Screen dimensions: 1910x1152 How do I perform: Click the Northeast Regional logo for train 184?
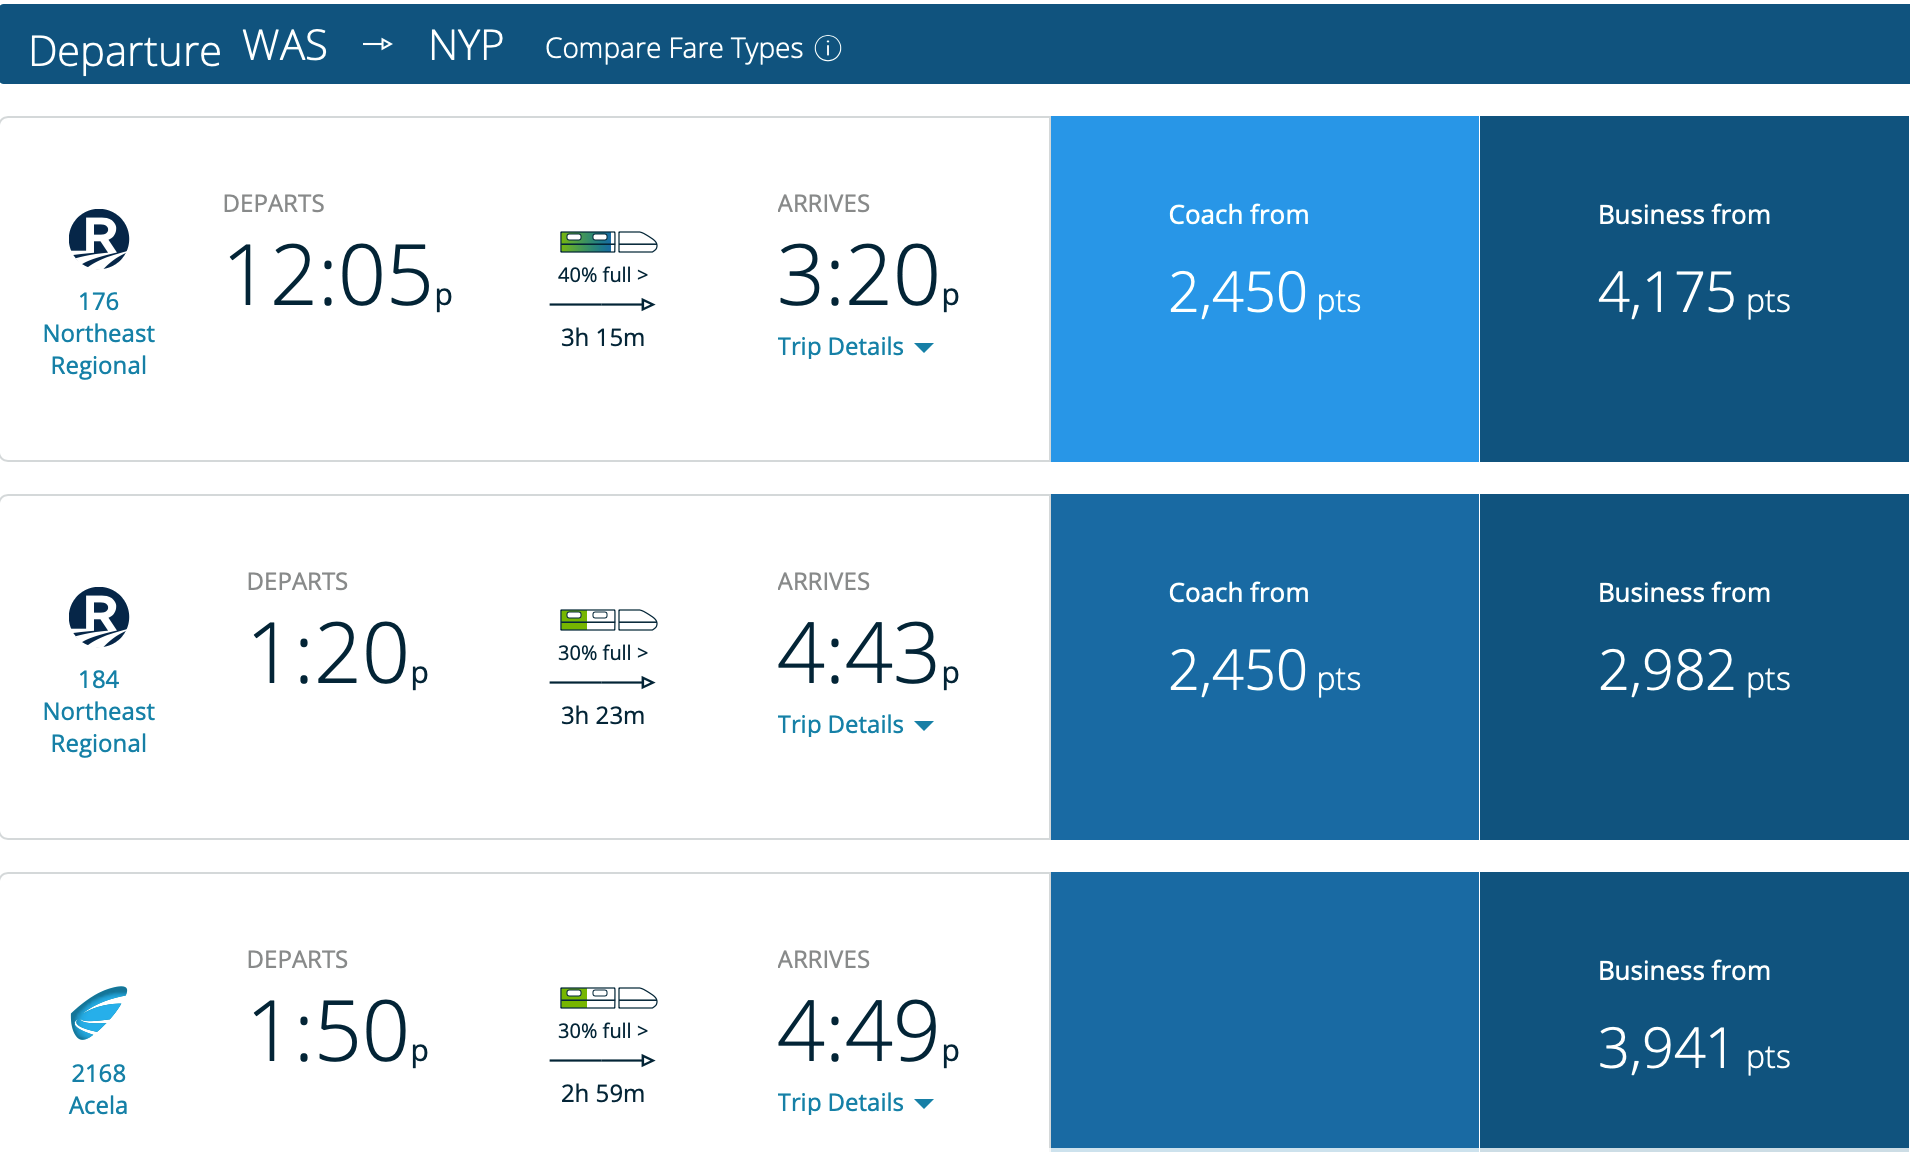99,617
